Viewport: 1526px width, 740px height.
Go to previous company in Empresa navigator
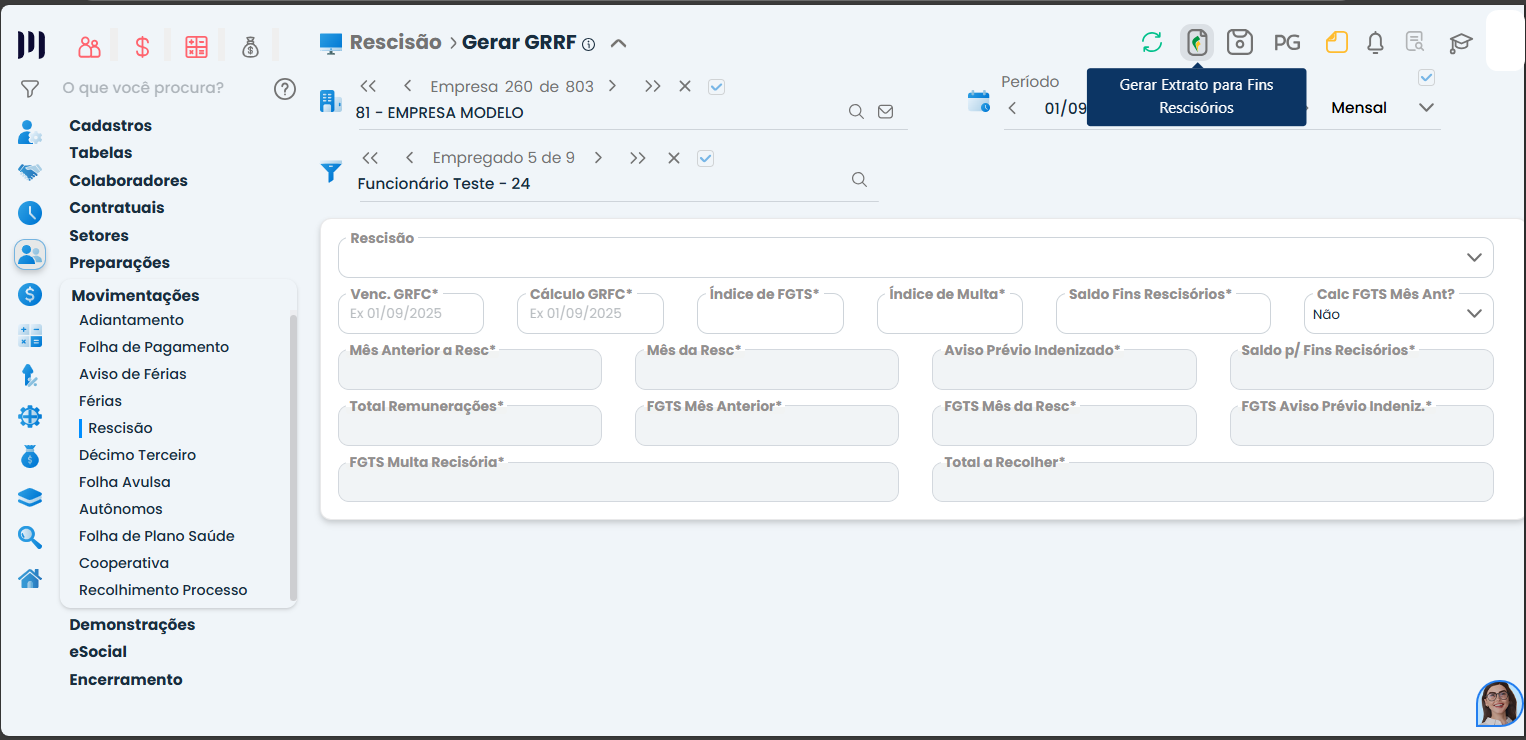pyautogui.click(x=408, y=87)
